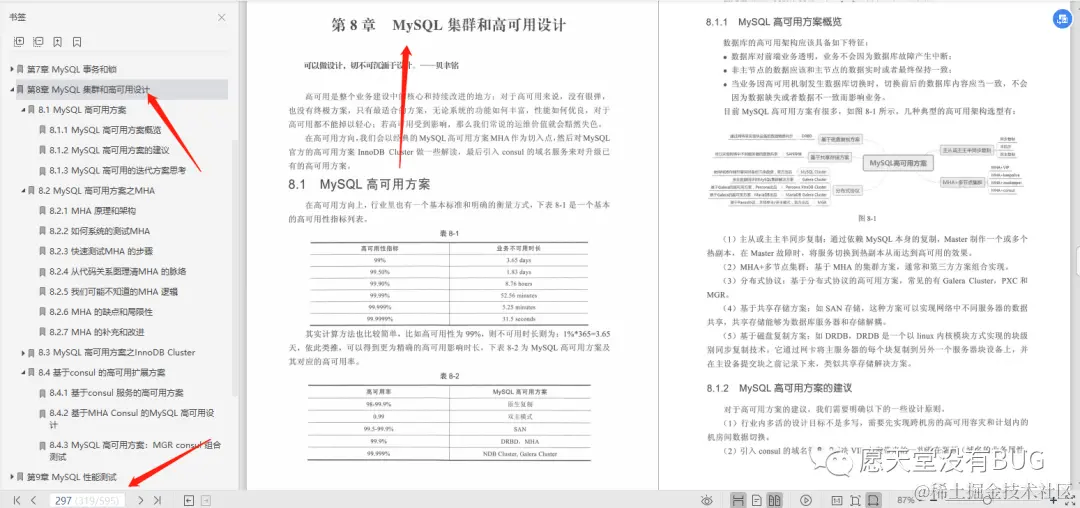Open bookmark 8.2.7 MHA 的补充和改进
The width and height of the screenshot is (1080, 508).
click(x=96, y=332)
